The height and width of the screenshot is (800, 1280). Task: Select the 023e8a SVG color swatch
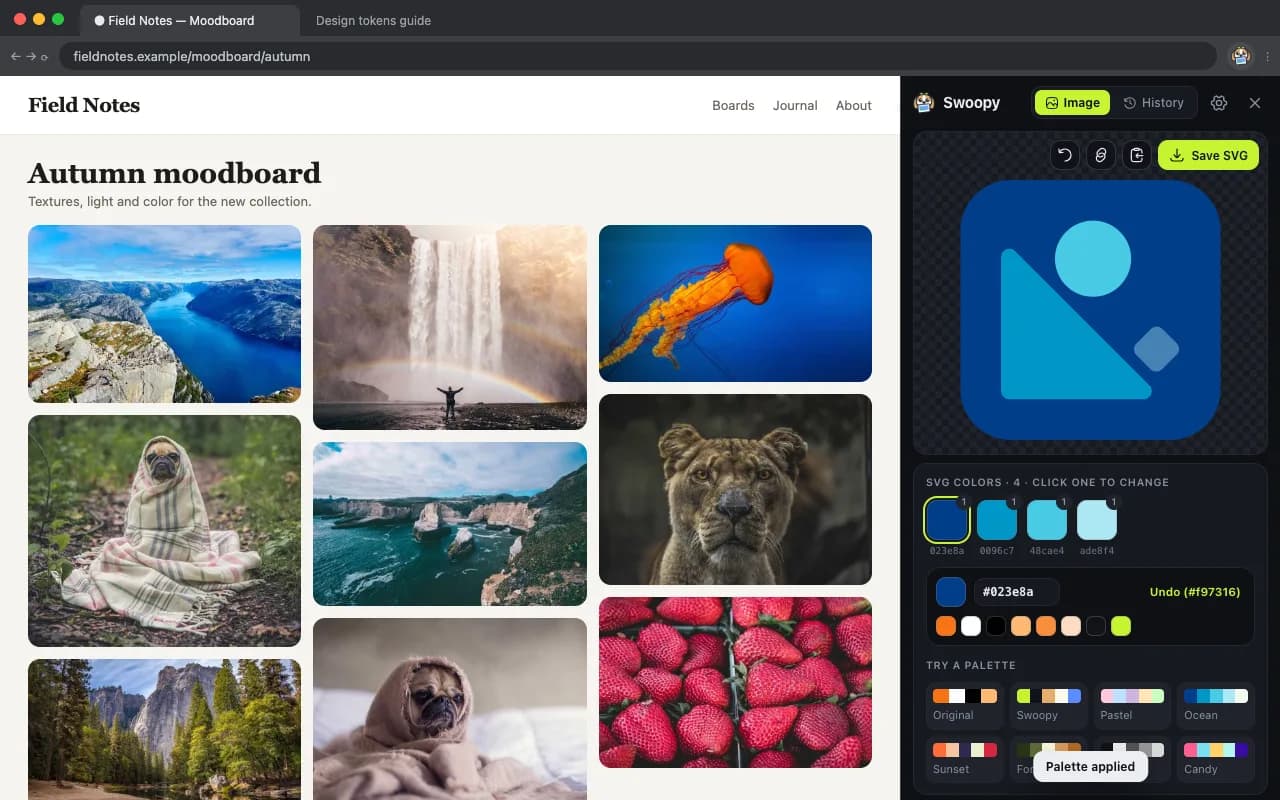point(946,520)
